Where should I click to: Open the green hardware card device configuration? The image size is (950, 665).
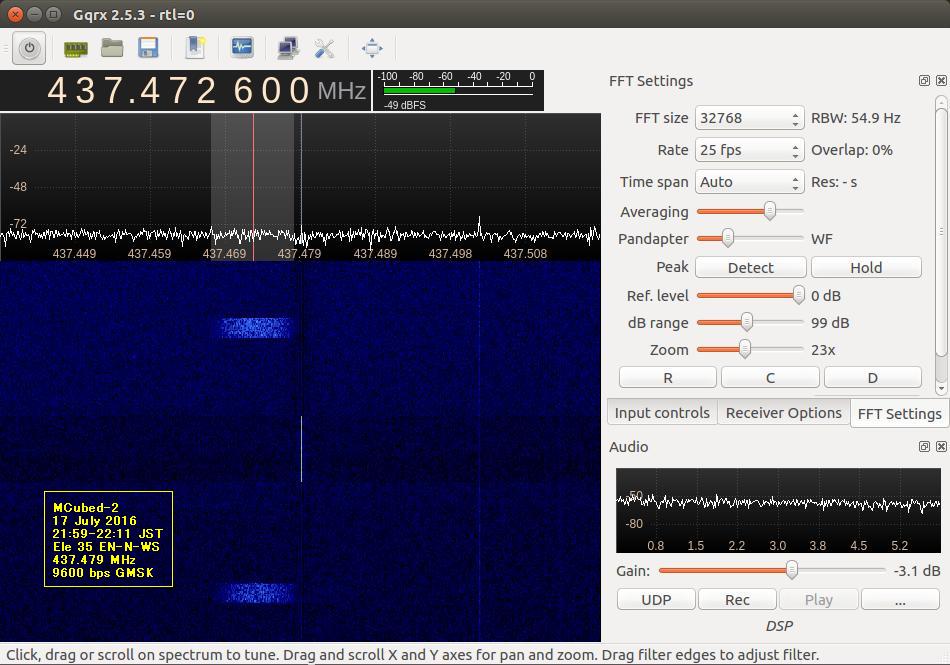pos(76,48)
